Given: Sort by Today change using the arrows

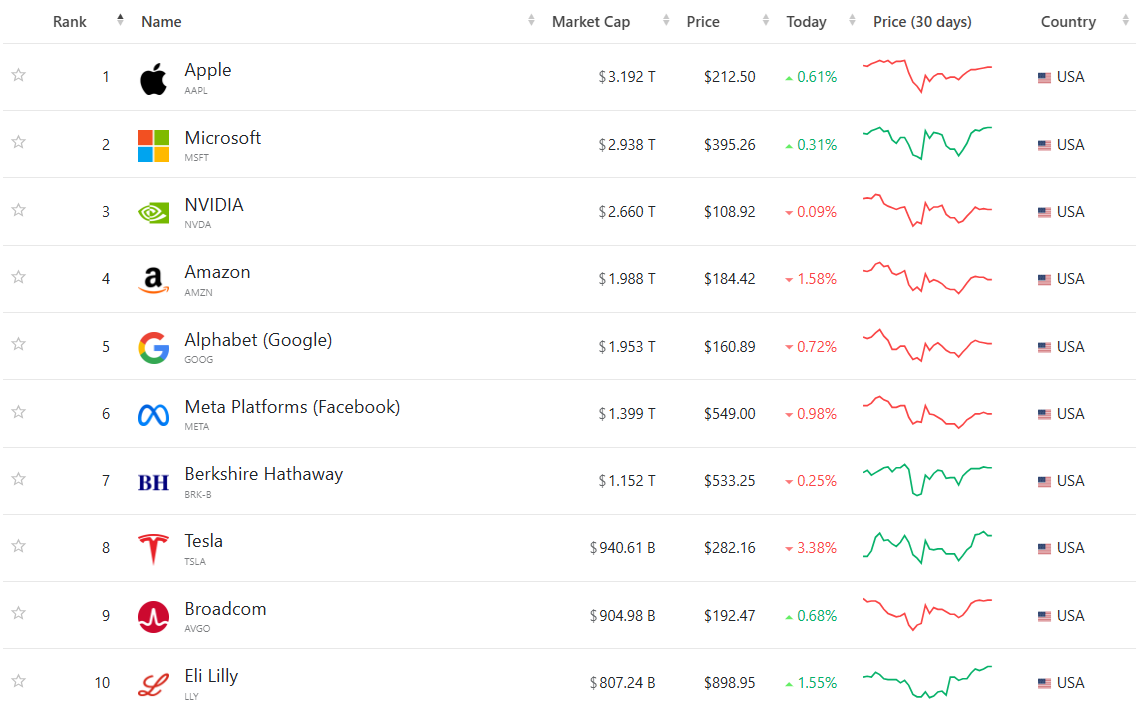Looking at the screenshot, I should [x=852, y=20].
